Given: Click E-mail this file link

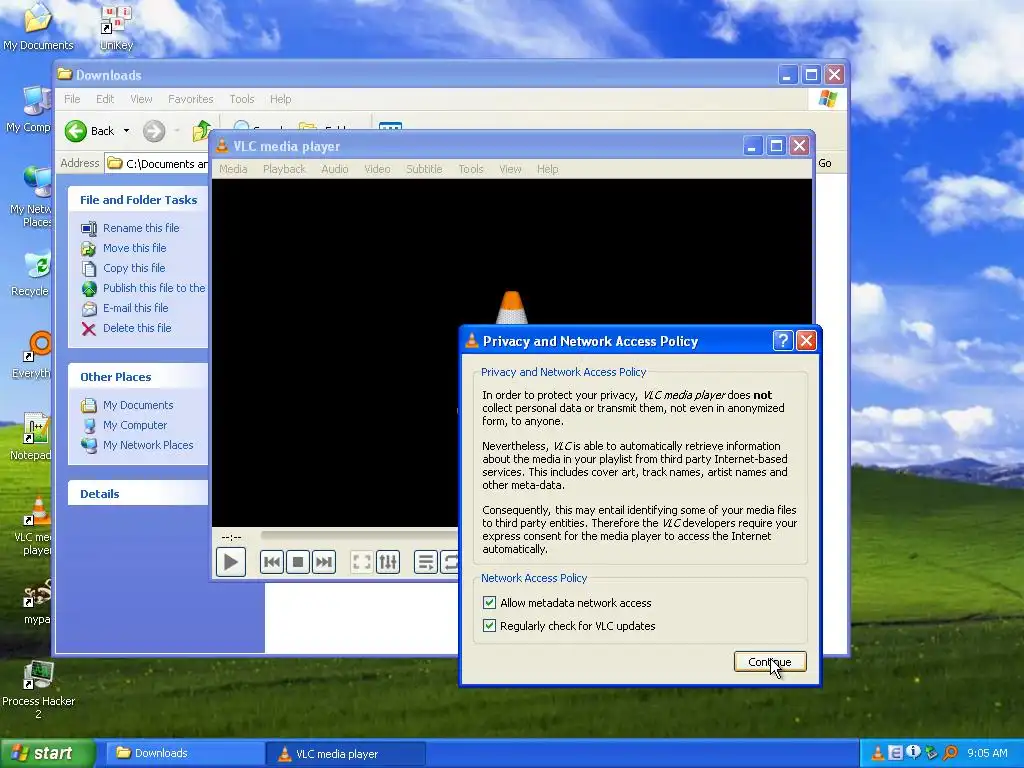Looking at the screenshot, I should click(135, 308).
